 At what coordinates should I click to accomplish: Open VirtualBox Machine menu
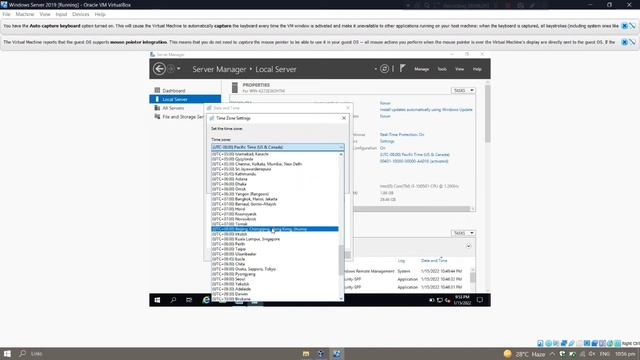(x=25, y=14)
